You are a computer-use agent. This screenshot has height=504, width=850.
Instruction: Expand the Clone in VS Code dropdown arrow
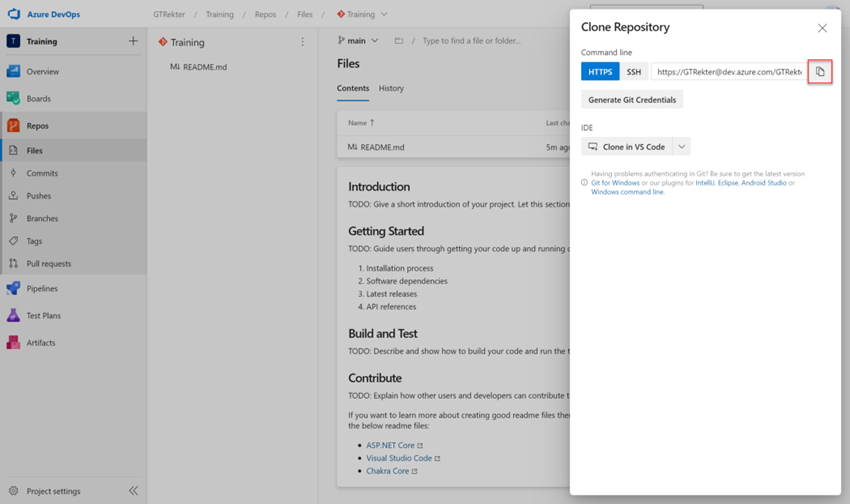(681, 146)
